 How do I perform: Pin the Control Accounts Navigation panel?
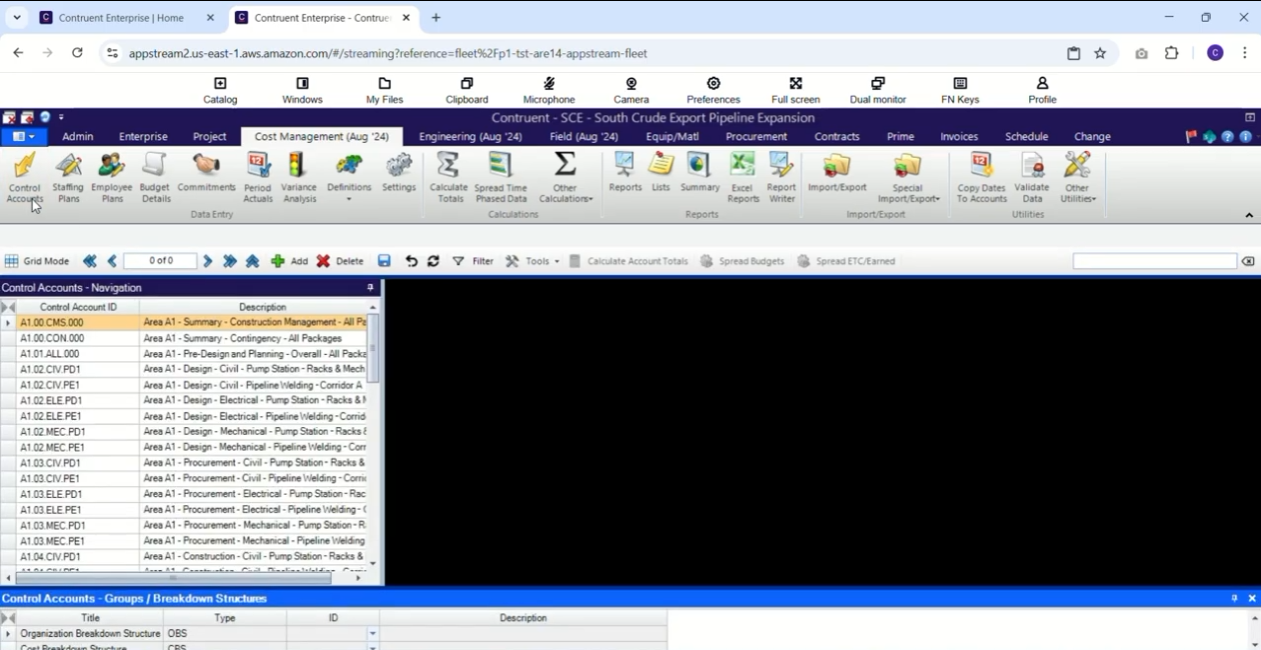(370, 288)
